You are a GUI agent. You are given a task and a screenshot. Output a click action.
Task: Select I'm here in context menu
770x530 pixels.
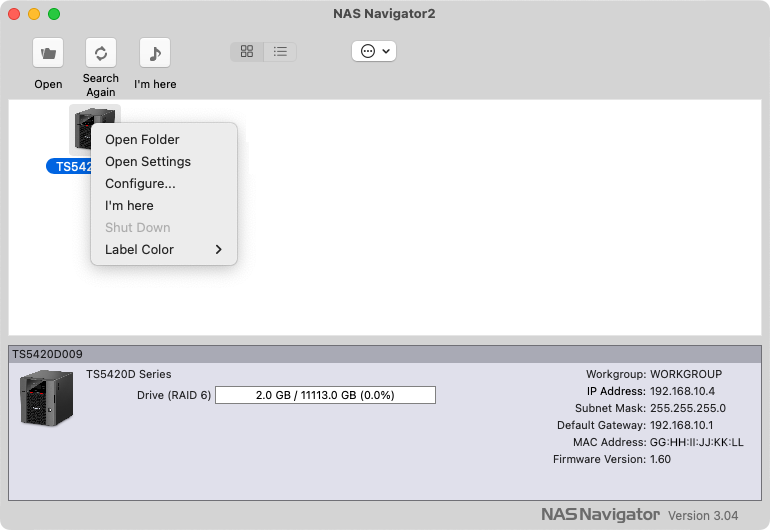coord(129,206)
